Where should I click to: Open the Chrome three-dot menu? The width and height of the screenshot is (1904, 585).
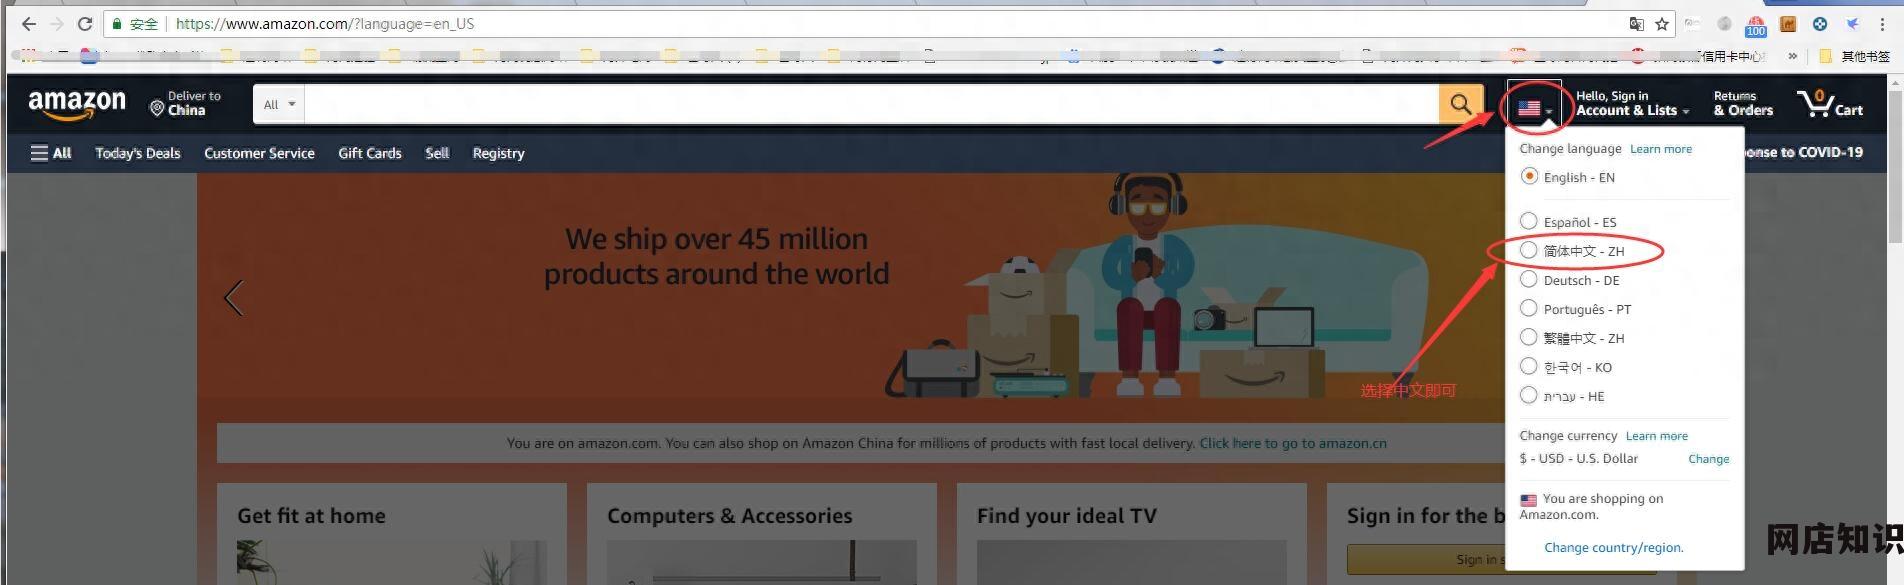(x=1882, y=24)
